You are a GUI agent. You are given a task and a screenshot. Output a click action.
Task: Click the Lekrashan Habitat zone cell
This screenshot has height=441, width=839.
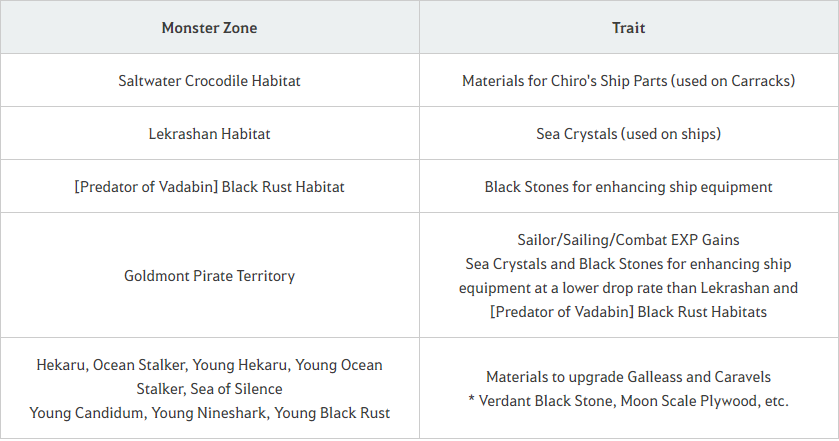[x=209, y=133]
